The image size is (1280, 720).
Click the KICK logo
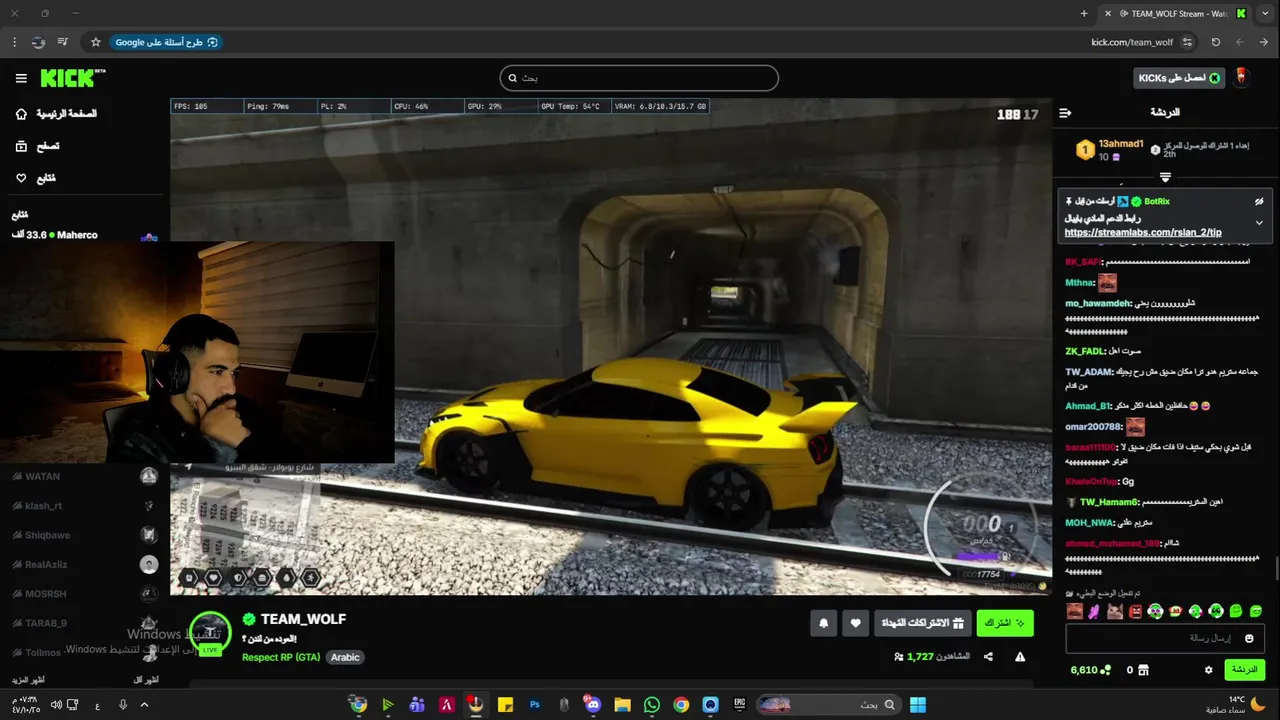[72, 78]
